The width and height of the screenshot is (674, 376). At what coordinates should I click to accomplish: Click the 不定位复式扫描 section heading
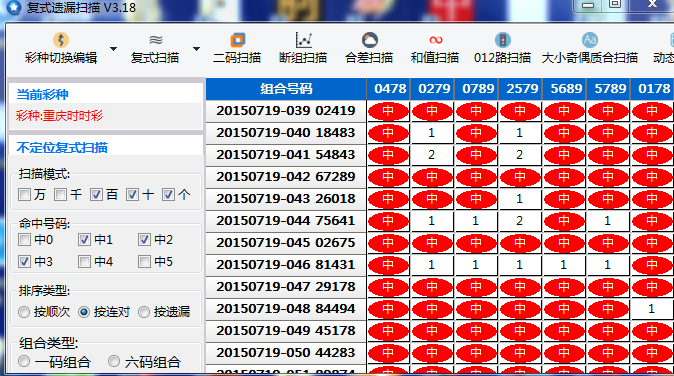tap(62, 148)
